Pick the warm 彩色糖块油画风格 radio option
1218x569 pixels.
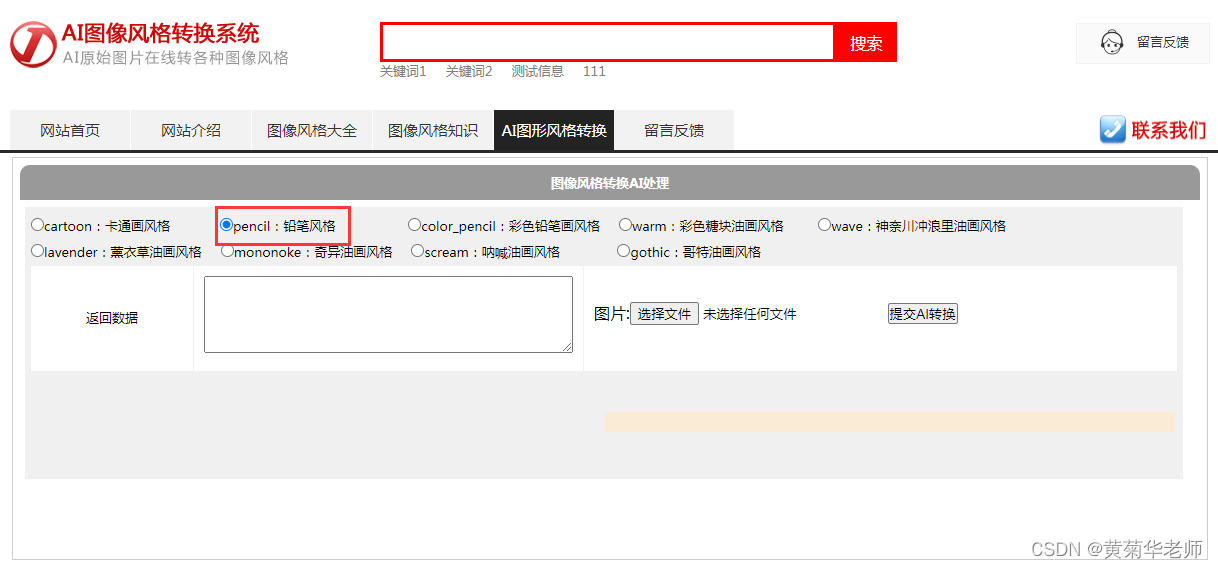pos(625,225)
